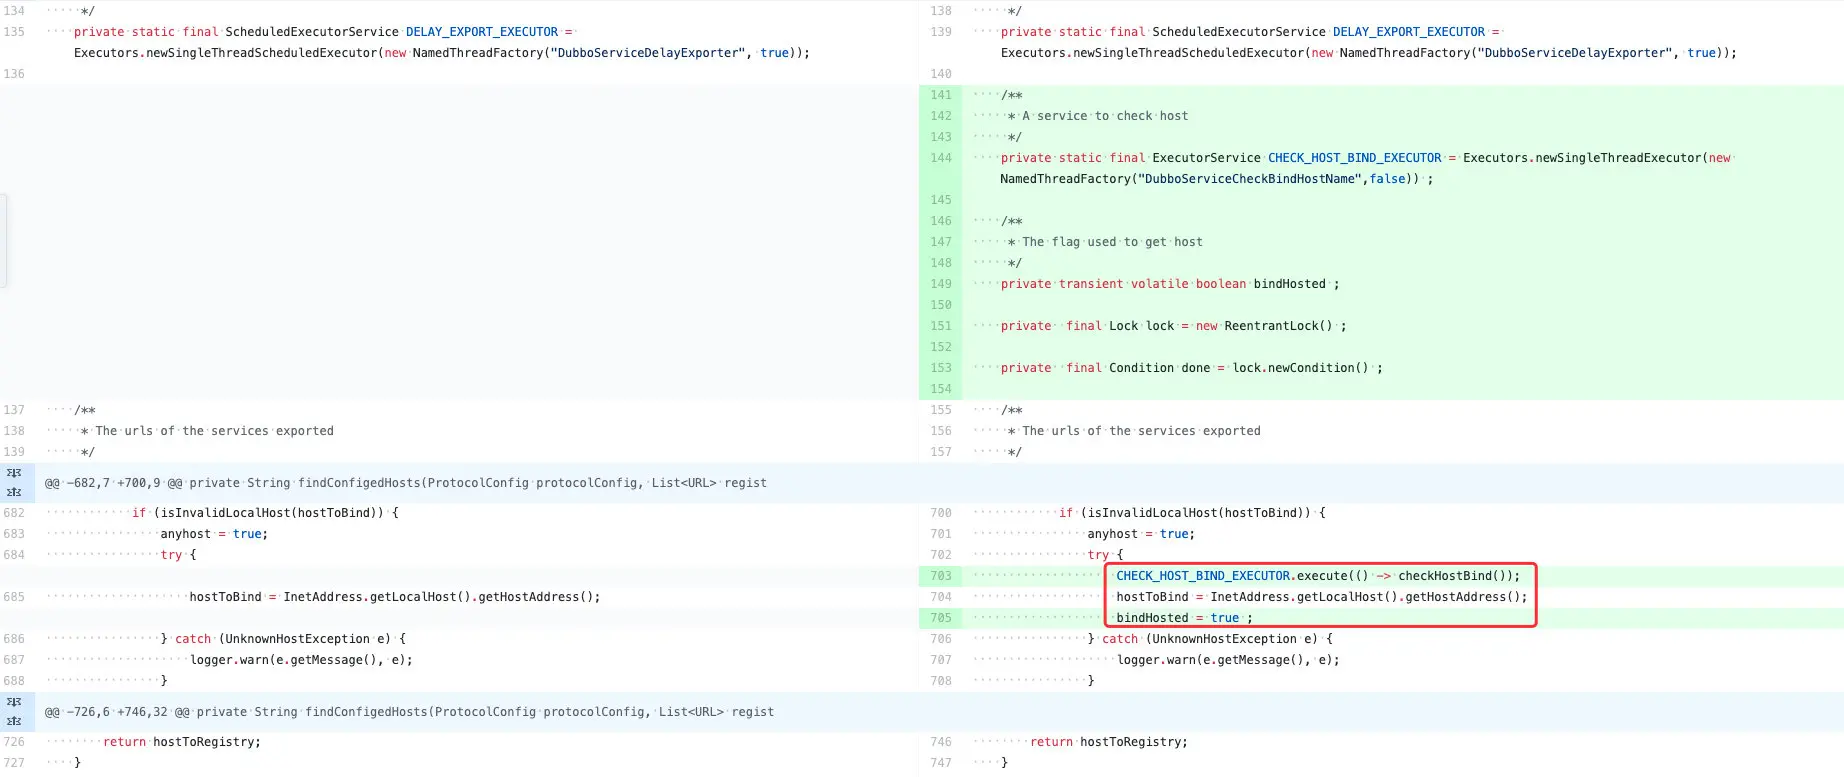Image resolution: width=1844 pixels, height=777 pixels.
Task: Click added line number 151
Action: (x=940, y=326)
